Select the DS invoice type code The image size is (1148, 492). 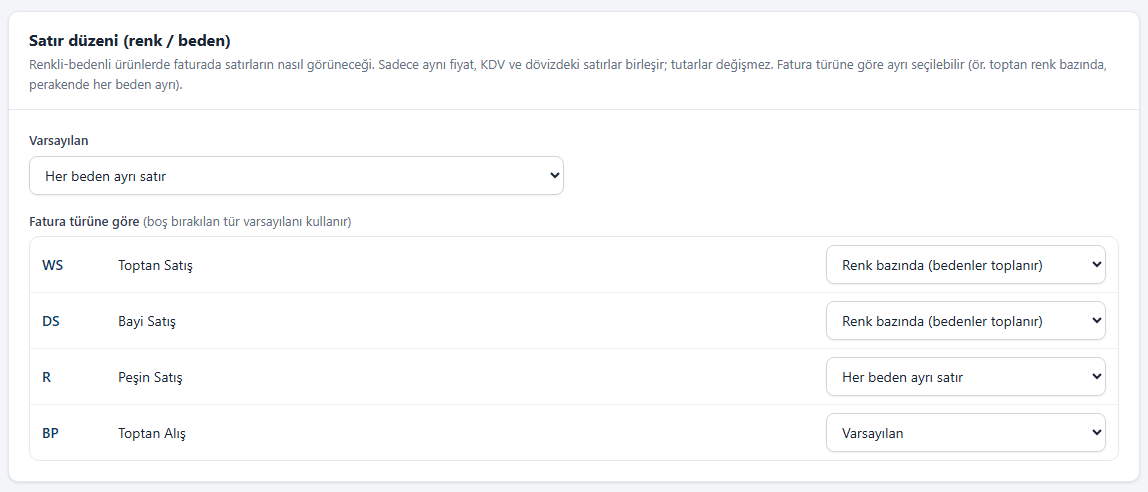[x=51, y=321]
